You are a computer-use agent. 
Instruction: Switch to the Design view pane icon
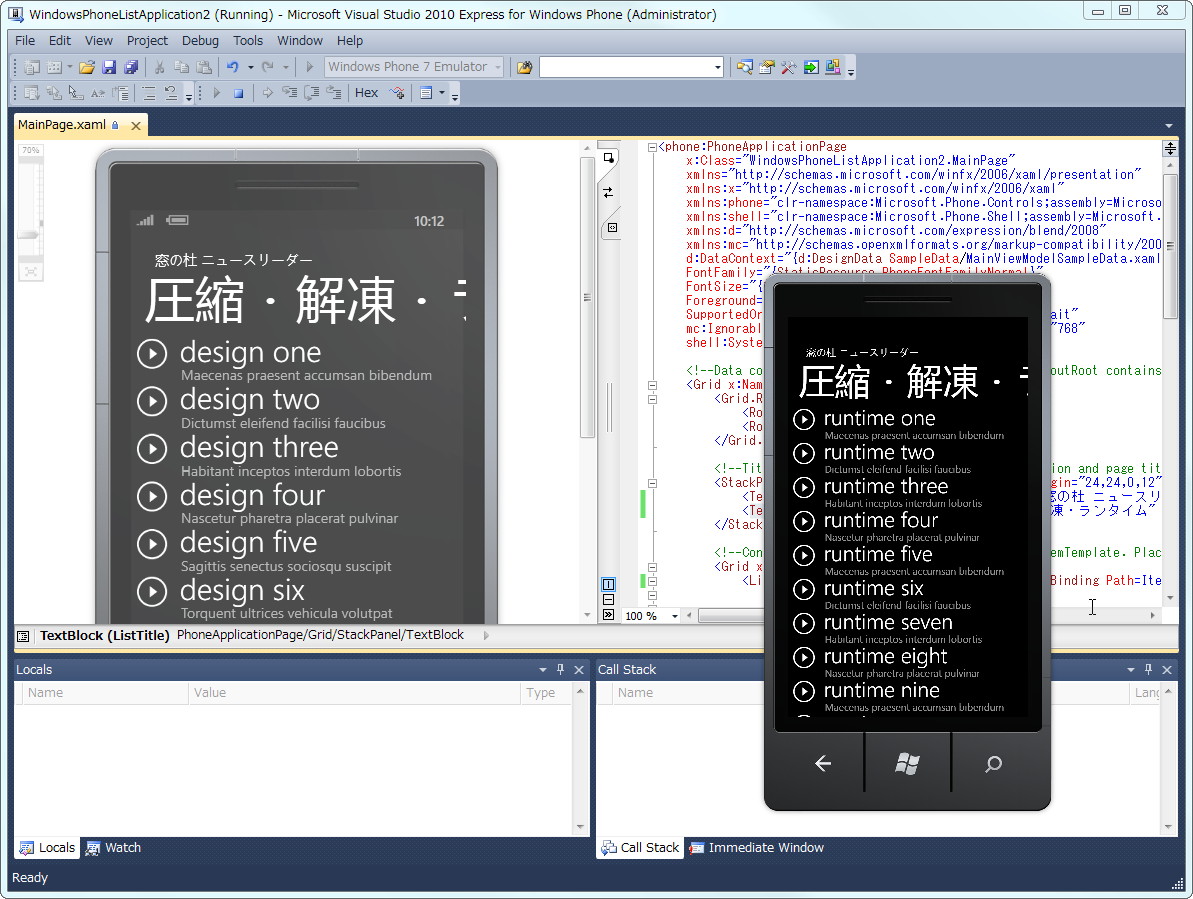pos(608,158)
